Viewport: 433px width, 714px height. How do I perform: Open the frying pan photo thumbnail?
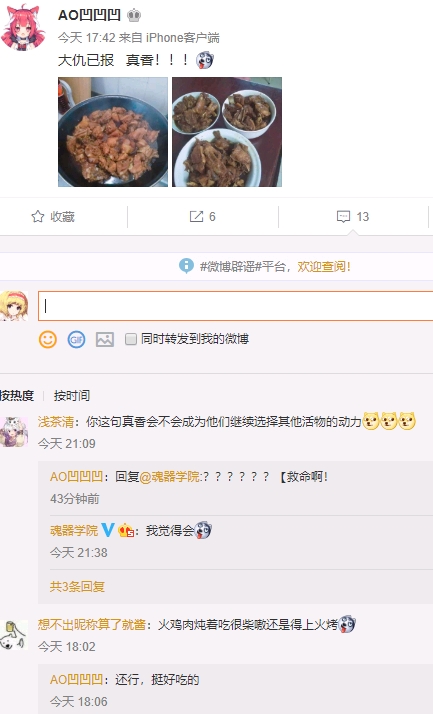coord(113,132)
